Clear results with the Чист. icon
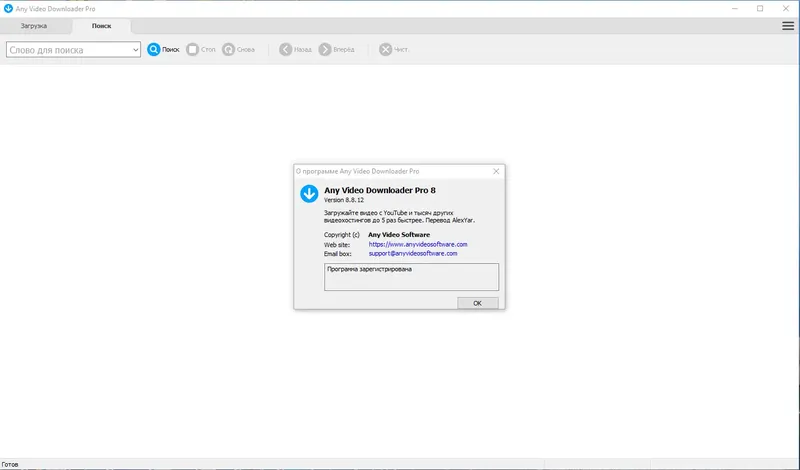 (x=385, y=50)
